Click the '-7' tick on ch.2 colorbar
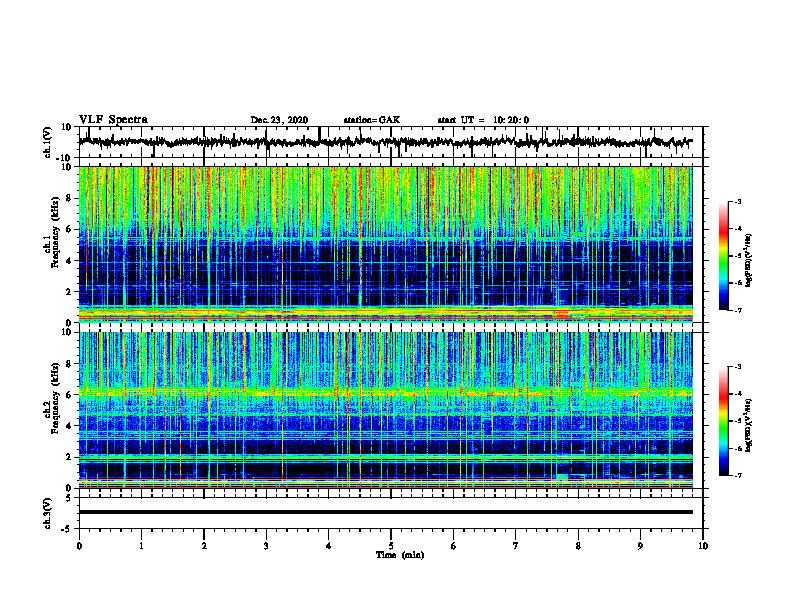 coord(738,475)
